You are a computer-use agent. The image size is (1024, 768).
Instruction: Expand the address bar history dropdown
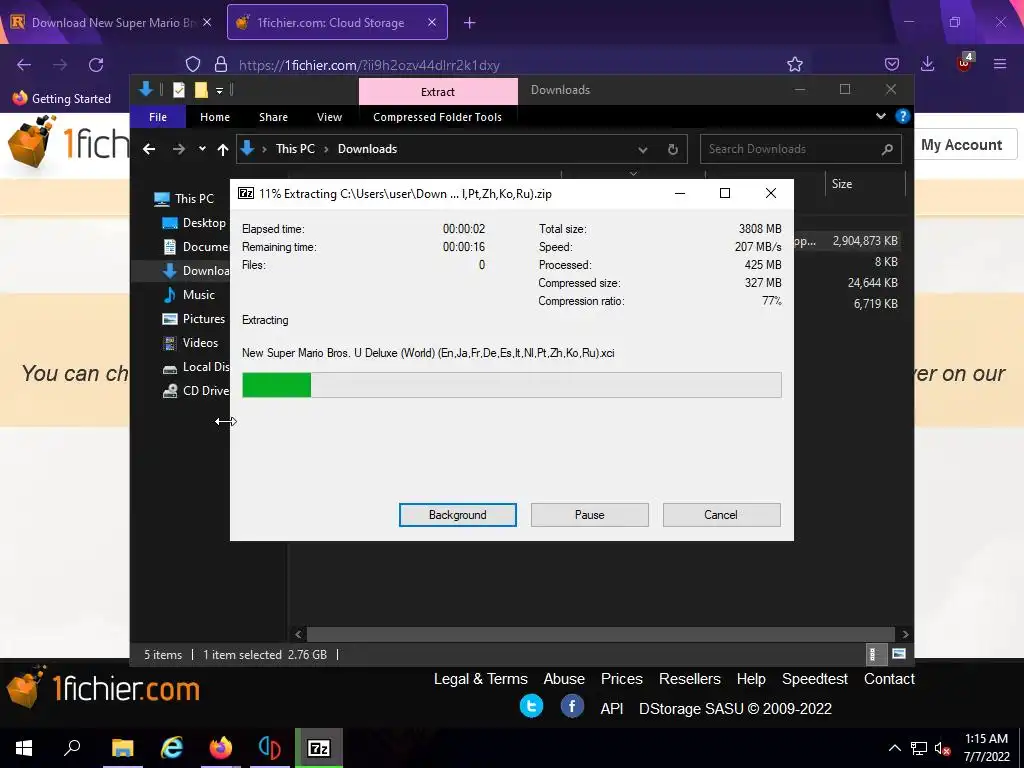(643, 150)
